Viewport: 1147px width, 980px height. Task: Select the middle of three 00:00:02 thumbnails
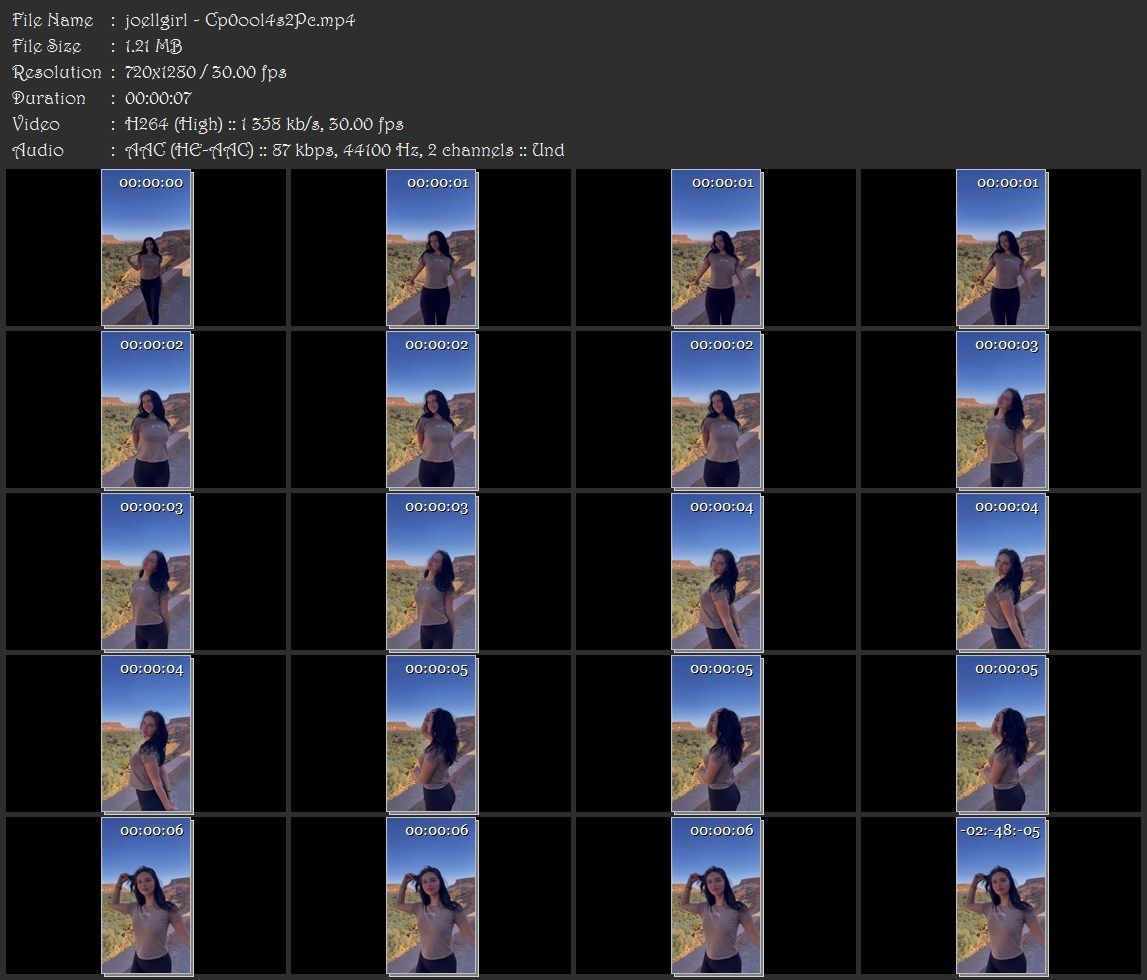(x=432, y=410)
